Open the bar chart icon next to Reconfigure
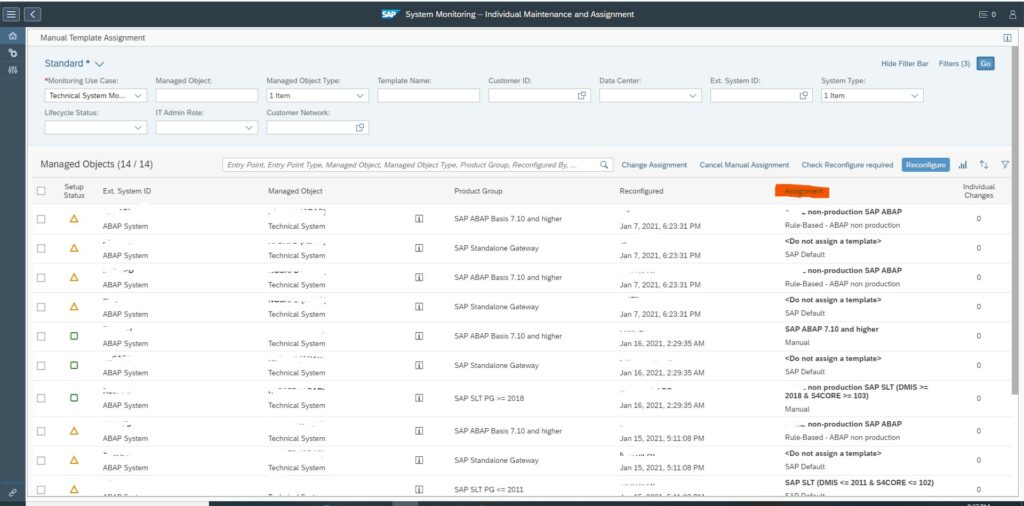 [963, 165]
